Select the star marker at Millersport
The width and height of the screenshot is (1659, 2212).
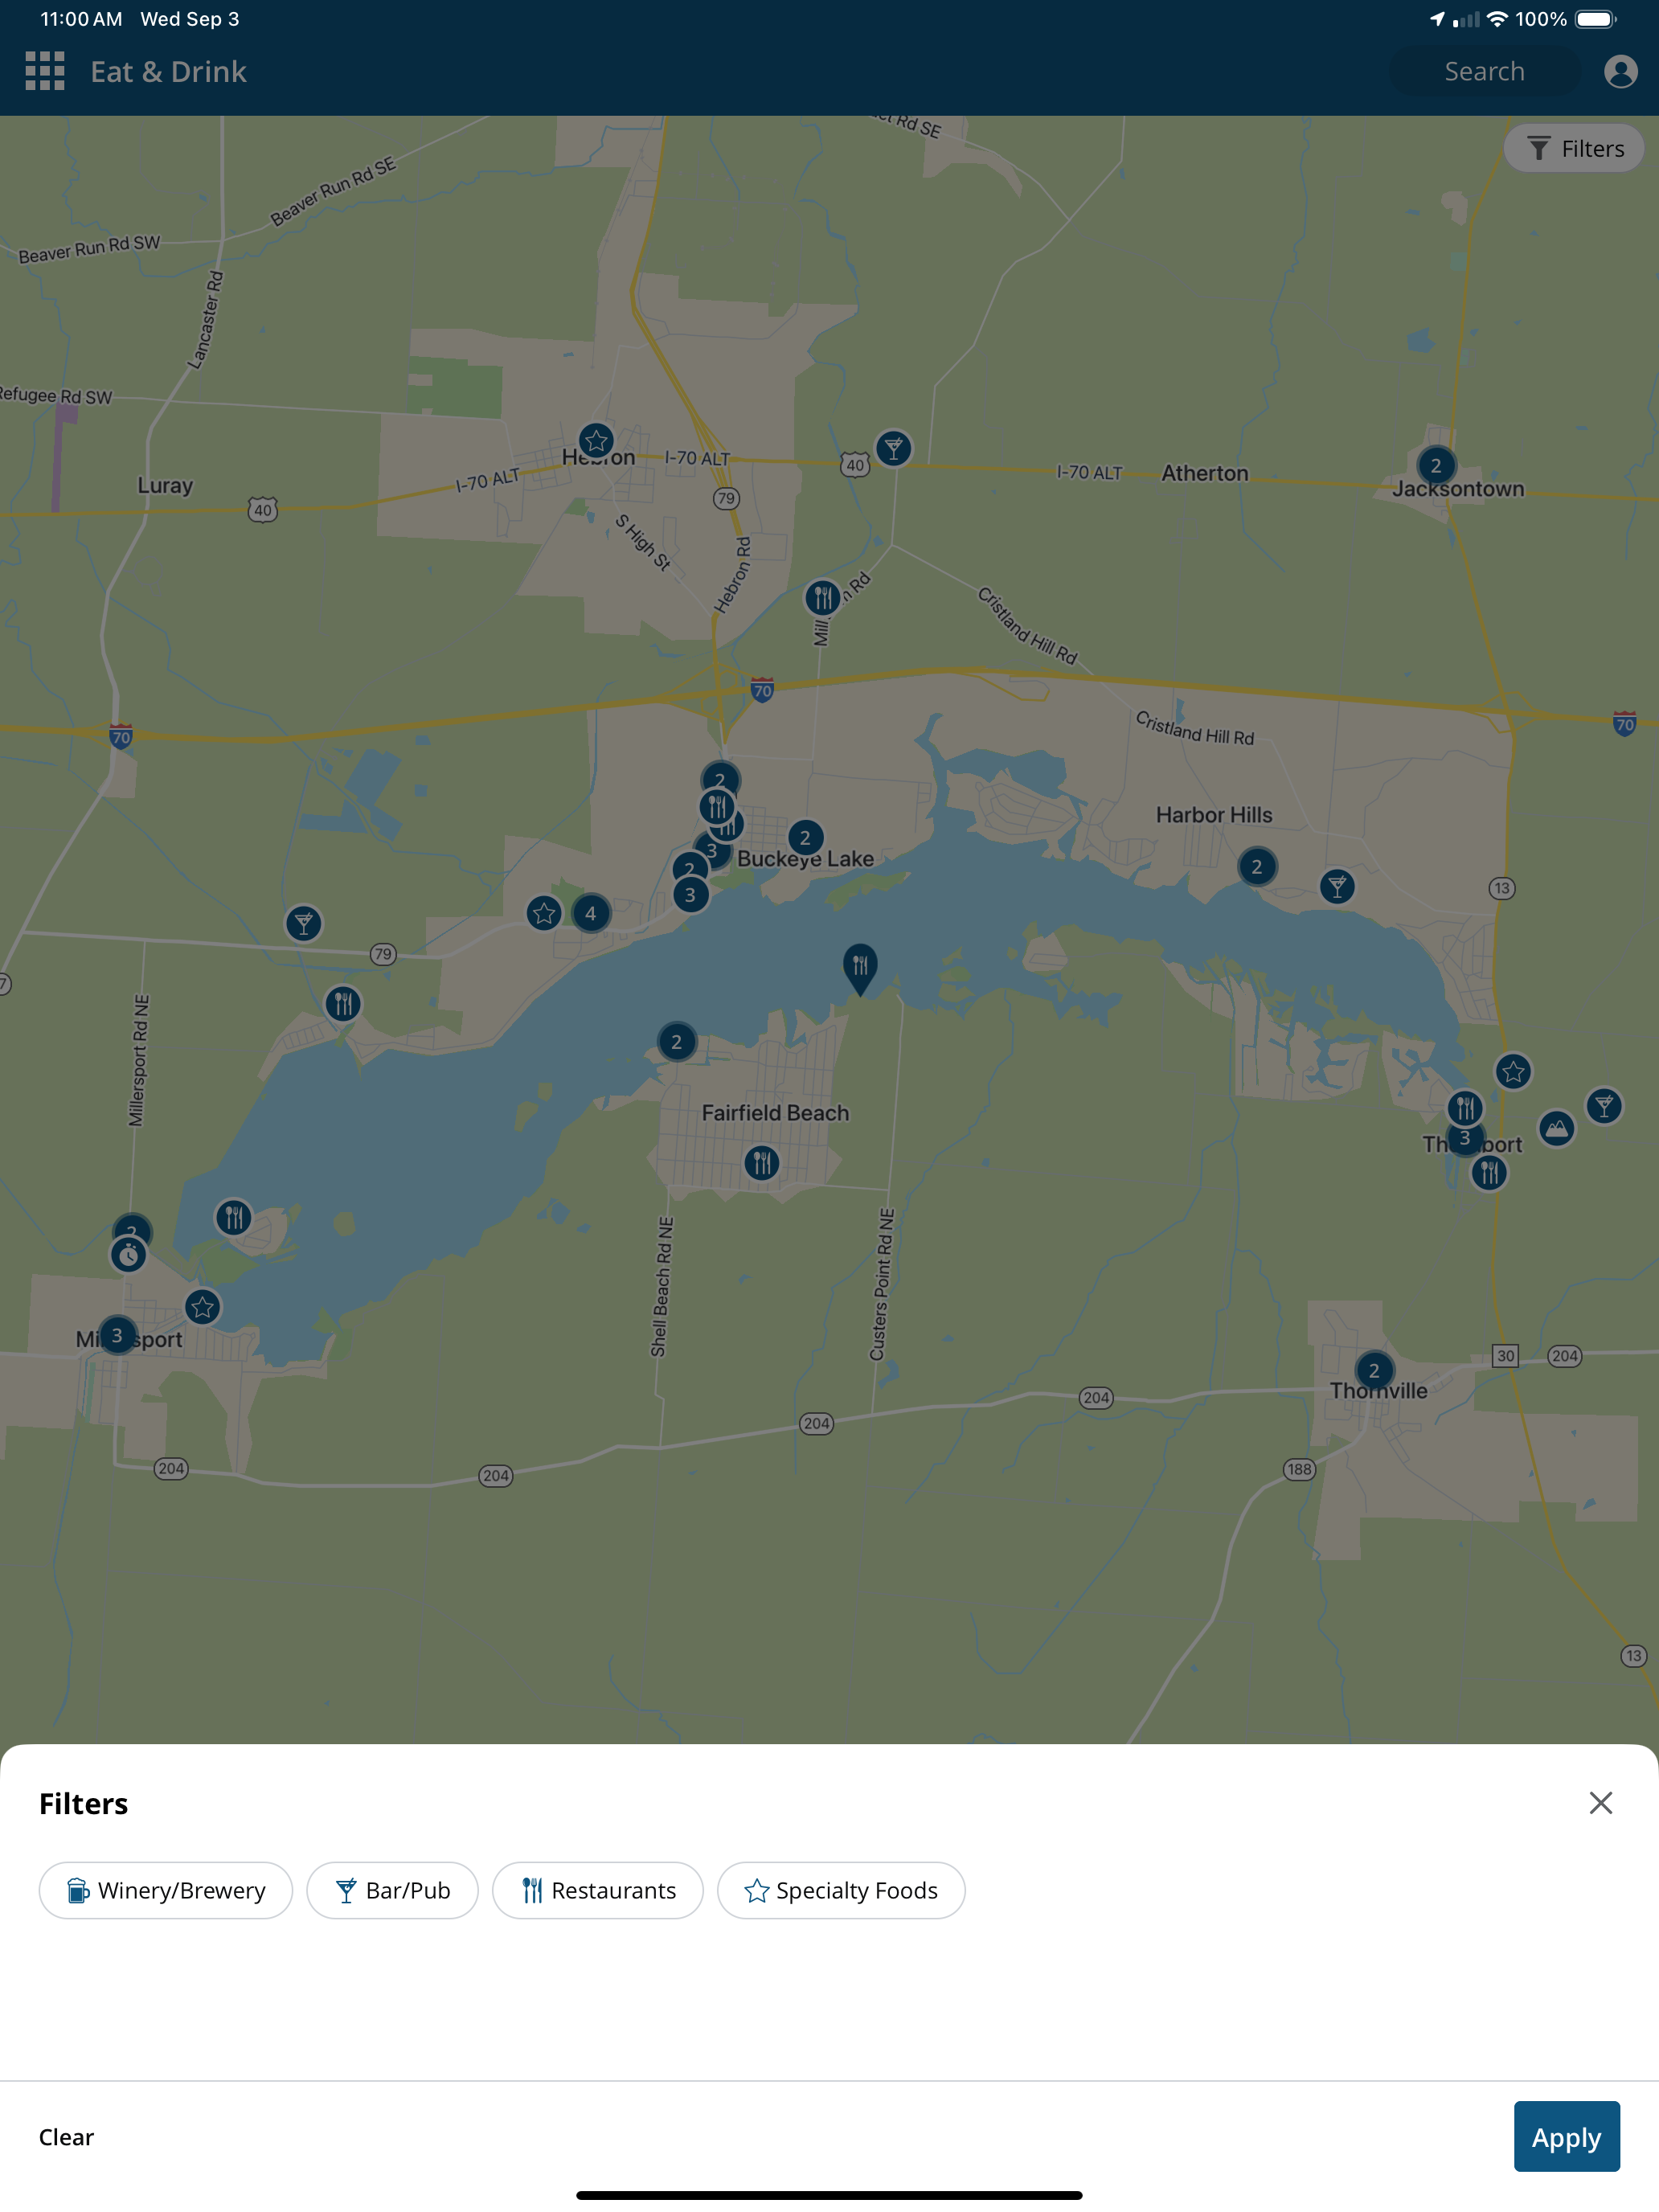coord(202,1307)
